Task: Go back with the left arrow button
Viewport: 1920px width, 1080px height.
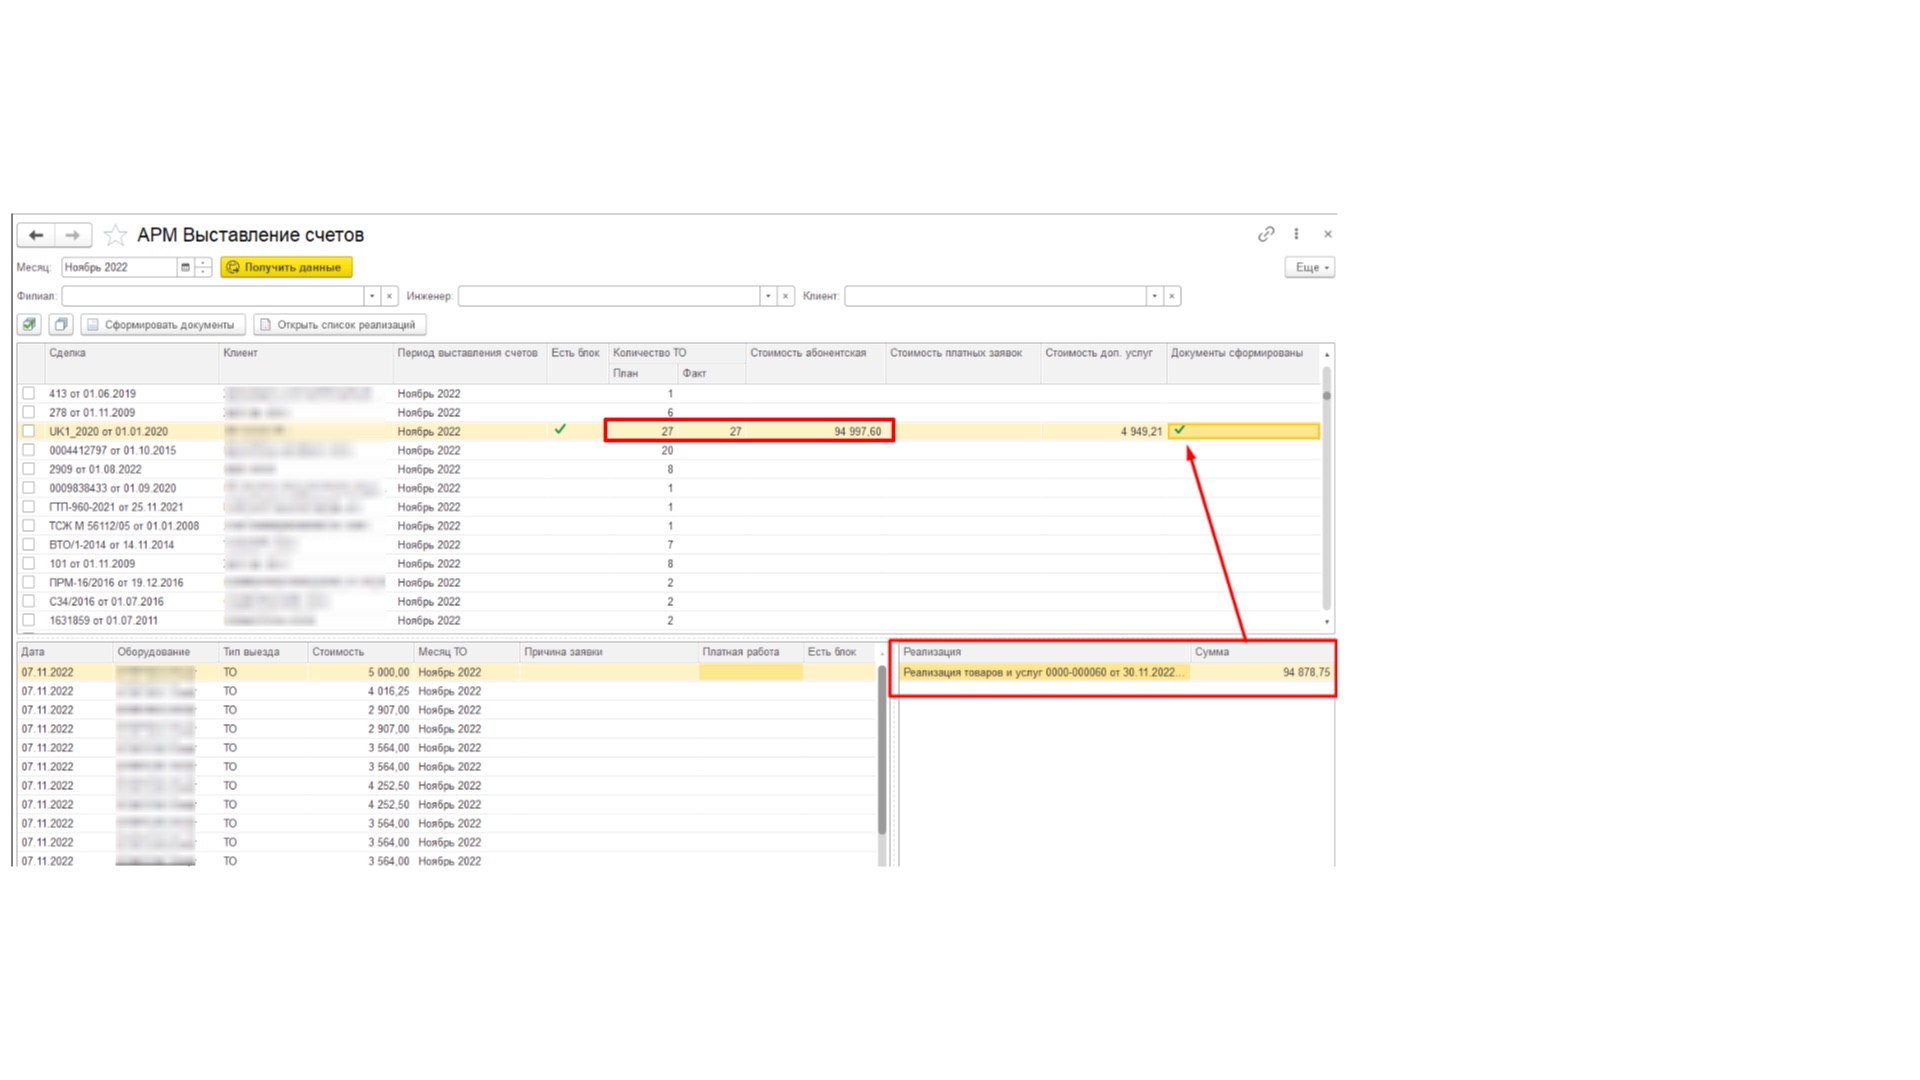Action: pyautogui.click(x=36, y=235)
